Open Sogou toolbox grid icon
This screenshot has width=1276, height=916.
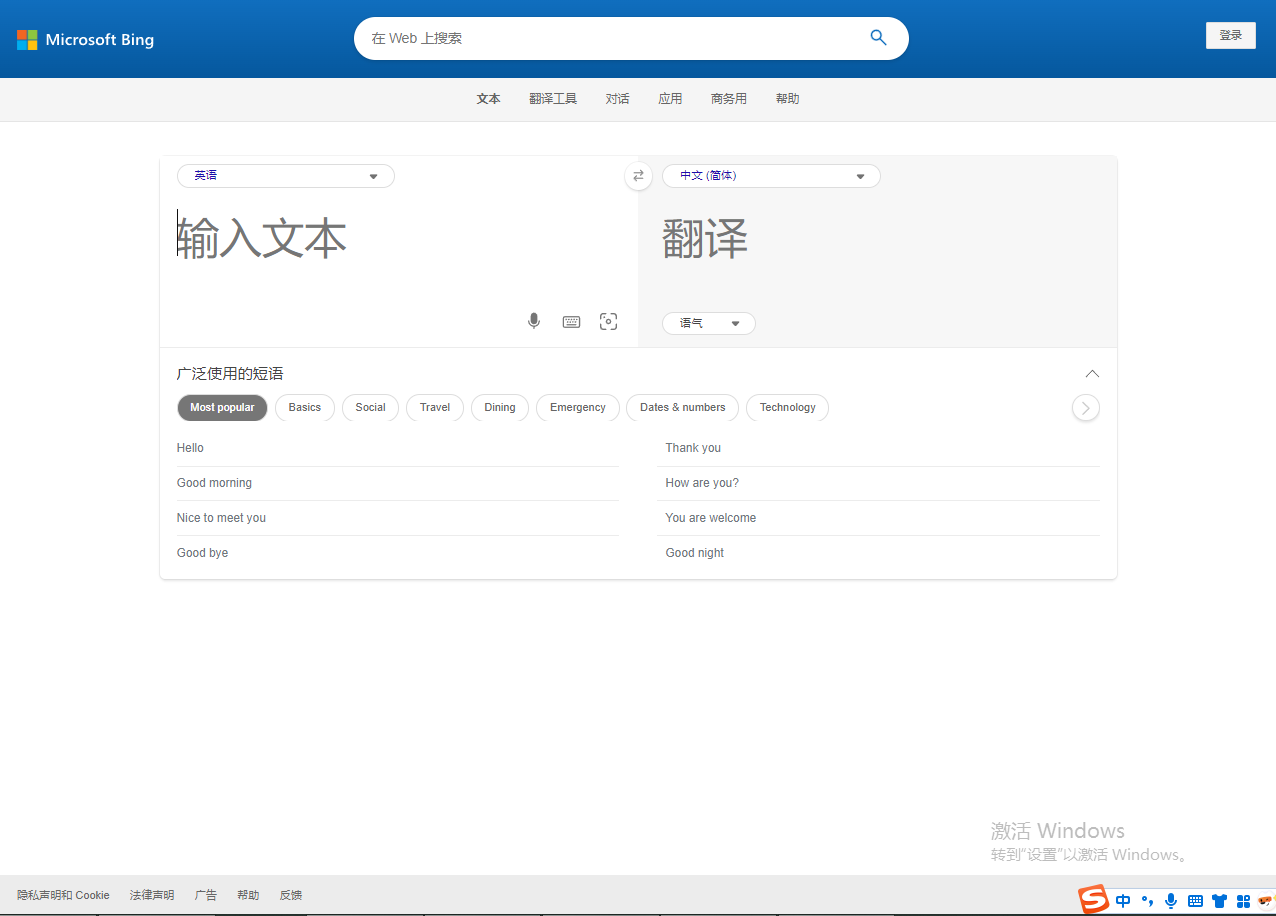click(x=1243, y=901)
